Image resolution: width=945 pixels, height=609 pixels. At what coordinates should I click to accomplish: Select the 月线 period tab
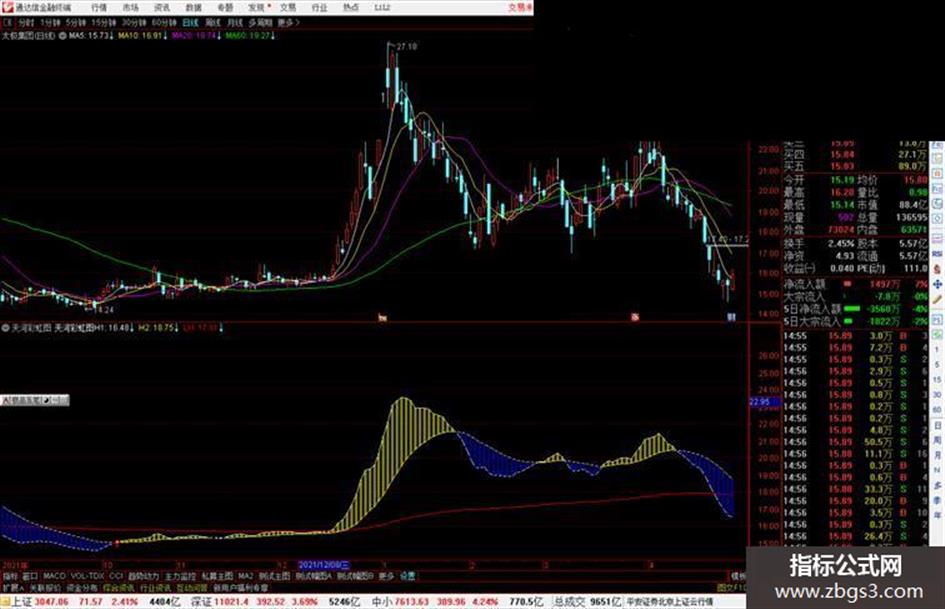click(234, 22)
